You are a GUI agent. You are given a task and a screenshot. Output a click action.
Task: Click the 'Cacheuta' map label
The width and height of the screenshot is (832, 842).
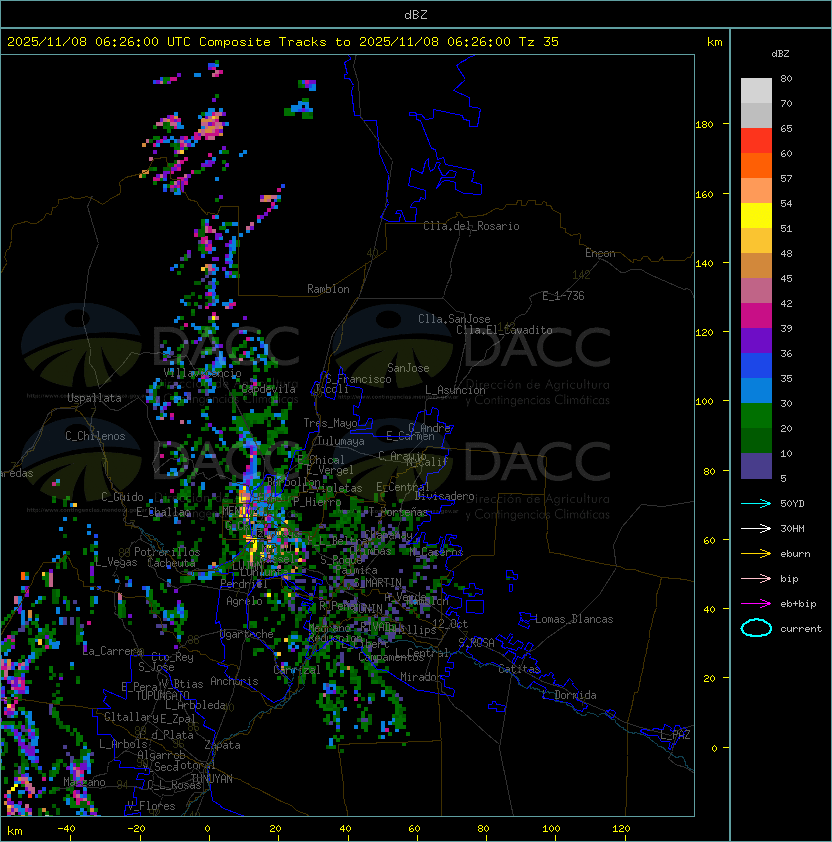point(171,563)
